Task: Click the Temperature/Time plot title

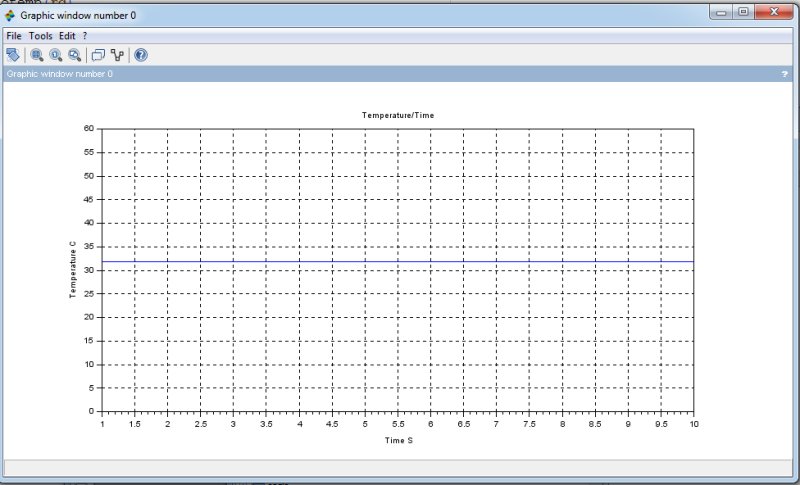Action: pos(398,115)
